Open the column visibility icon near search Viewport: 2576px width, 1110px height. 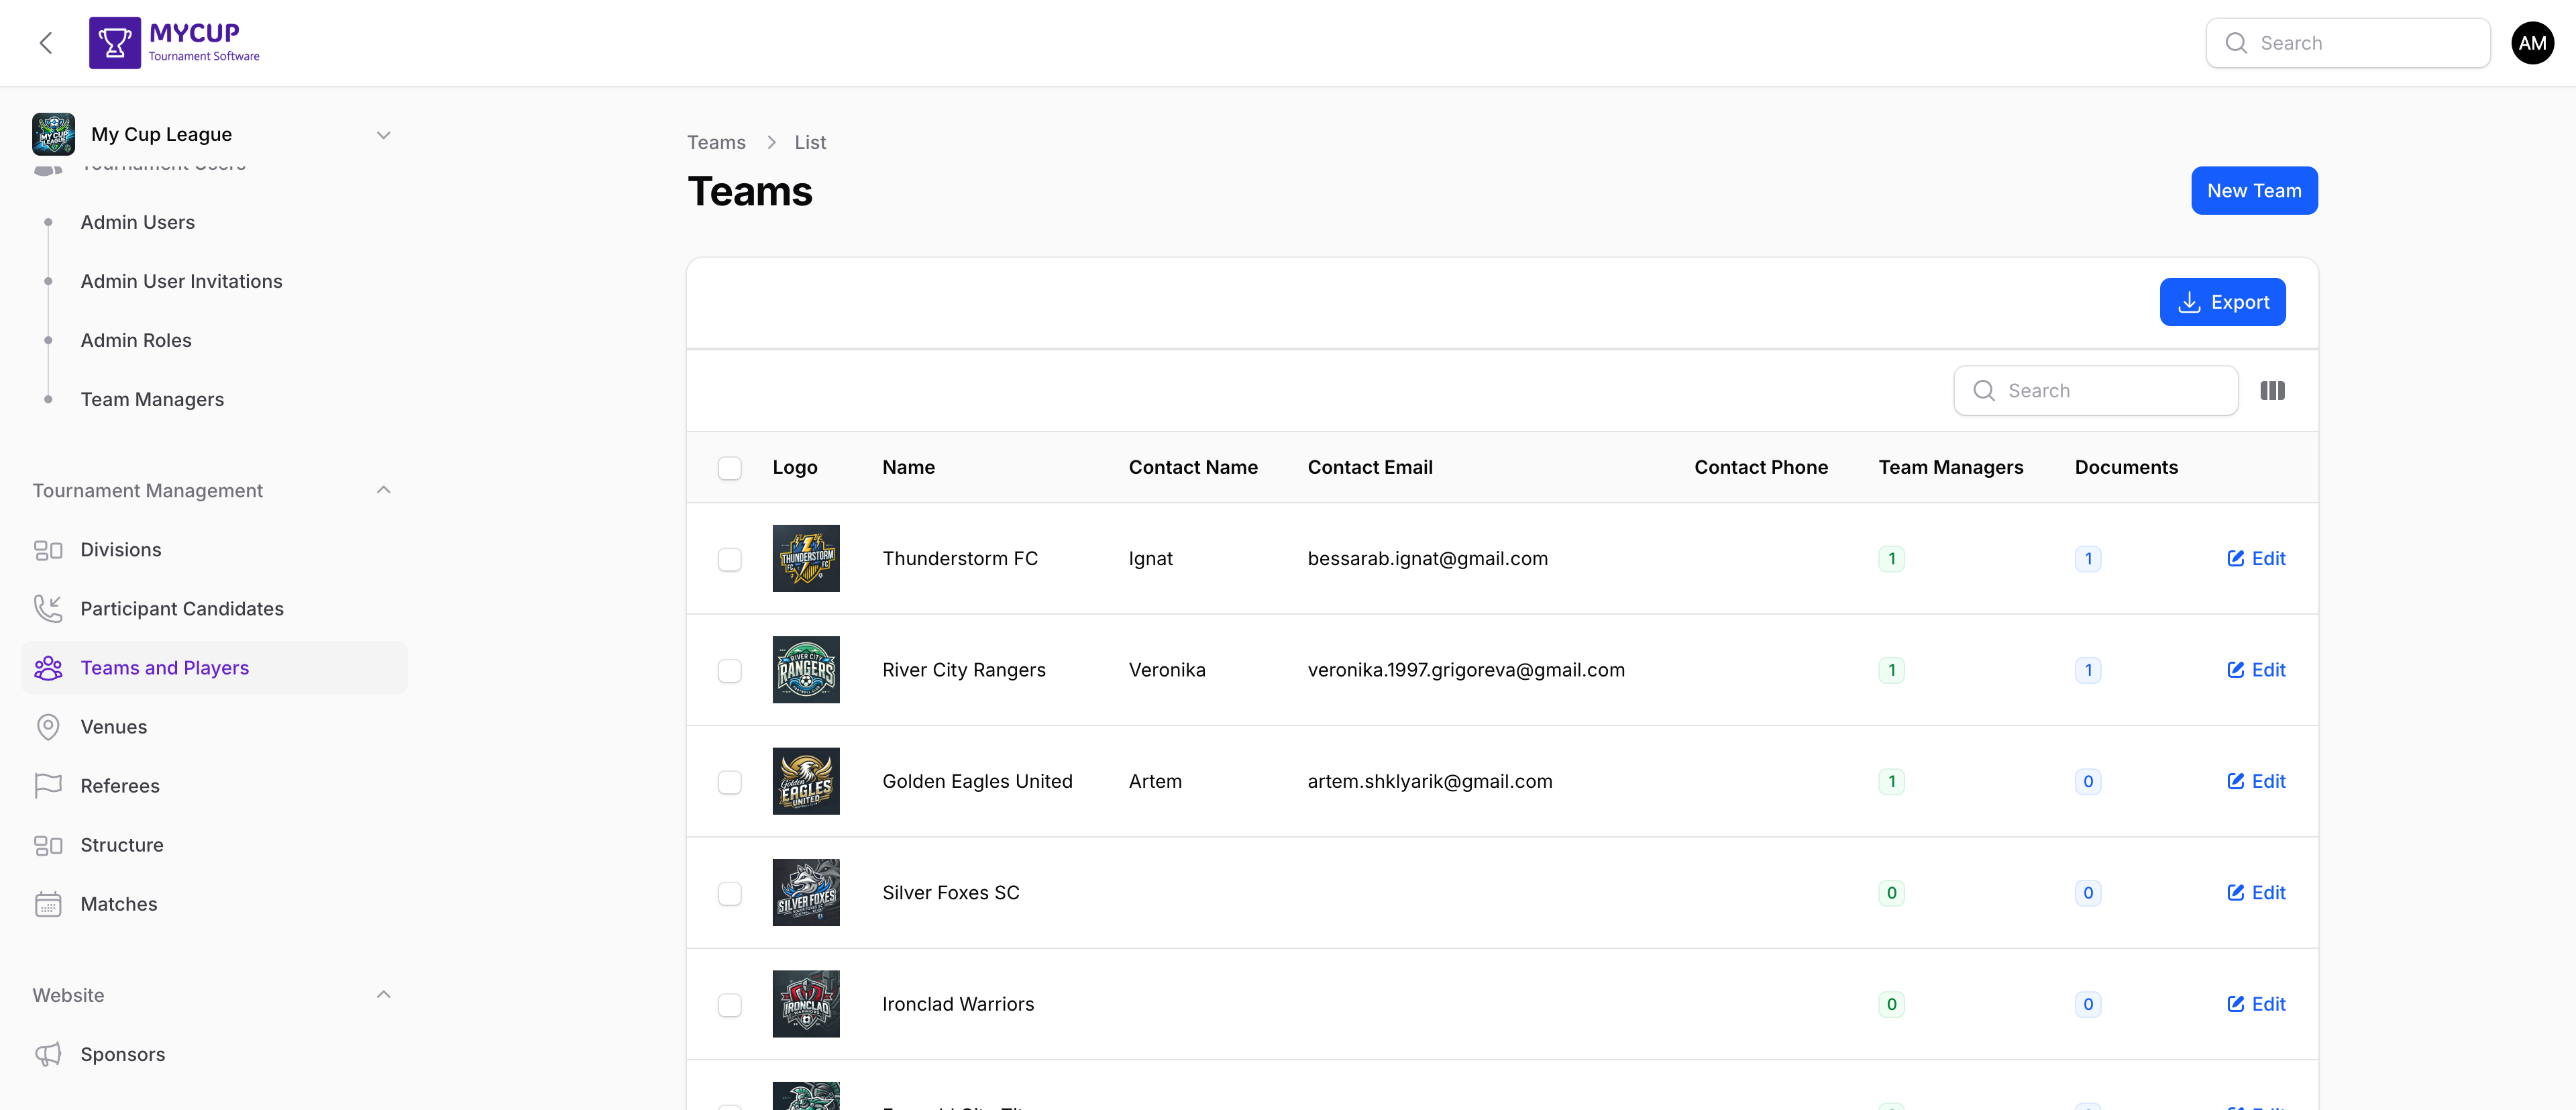pyautogui.click(x=2273, y=390)
